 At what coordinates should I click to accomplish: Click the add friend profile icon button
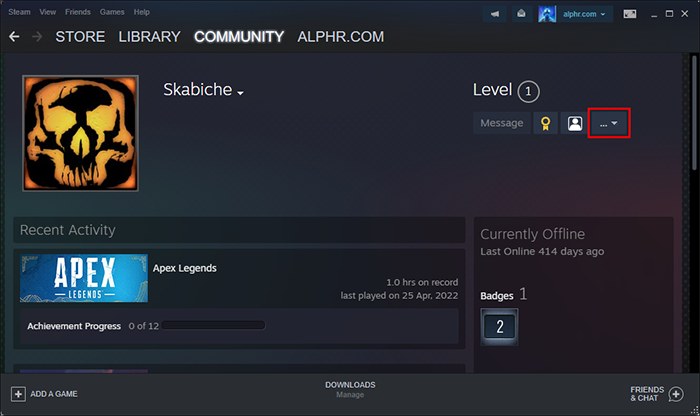[x=575, y=123]
